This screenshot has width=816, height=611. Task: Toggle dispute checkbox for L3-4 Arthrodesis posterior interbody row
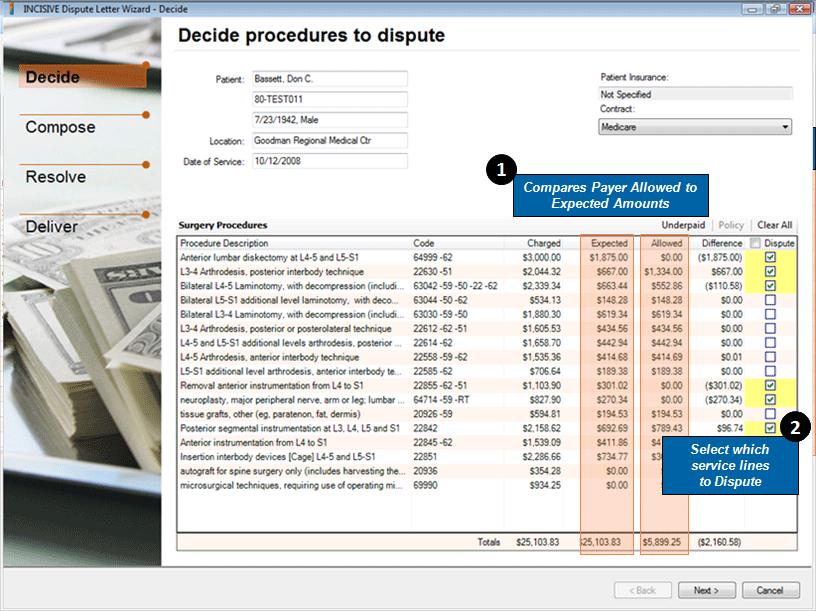click(770, 271)
